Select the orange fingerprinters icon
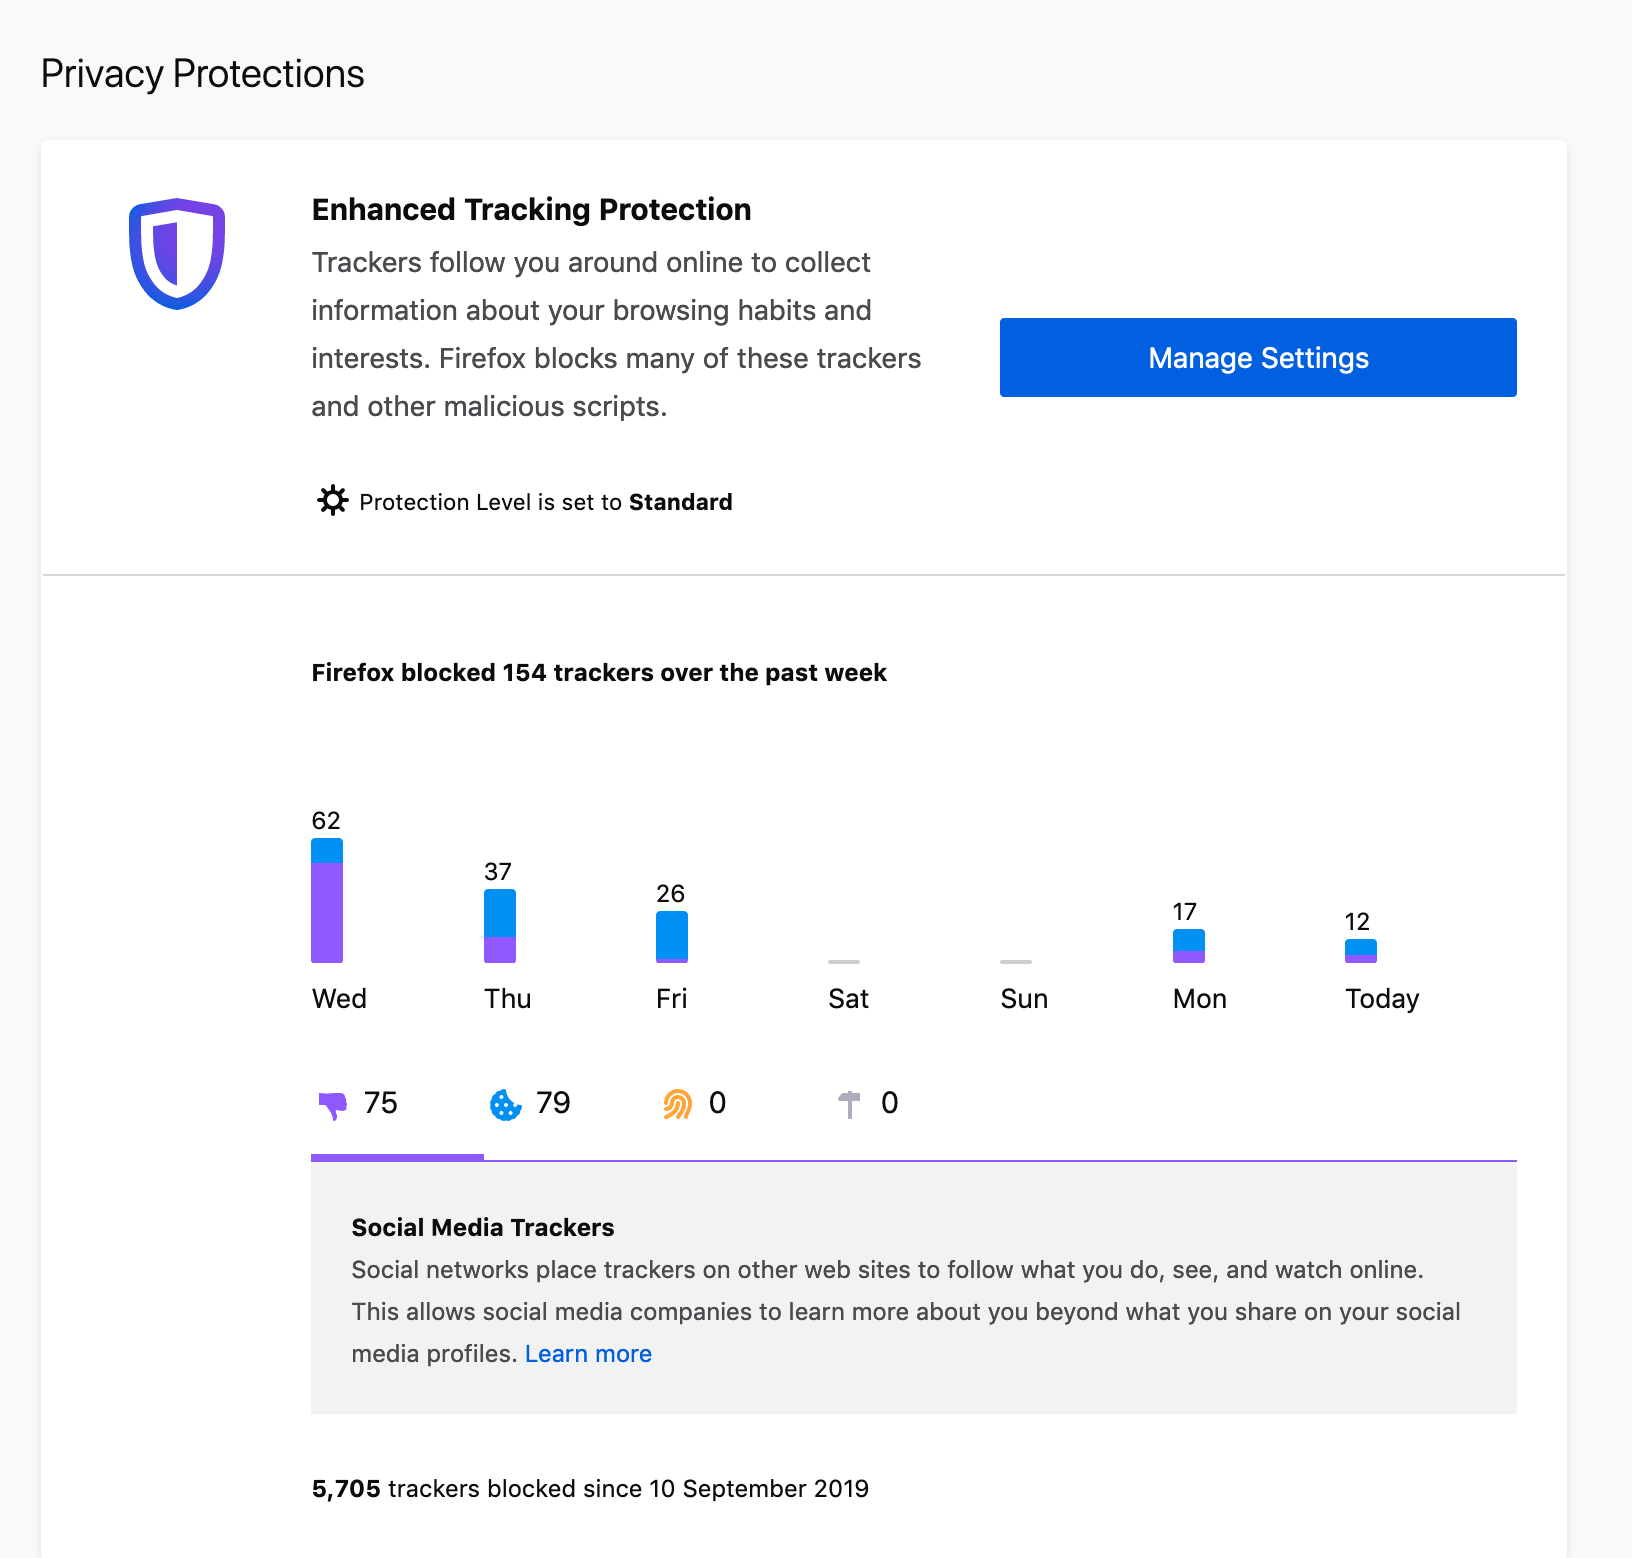The image size is (1632, 1558). point(678,1104)
